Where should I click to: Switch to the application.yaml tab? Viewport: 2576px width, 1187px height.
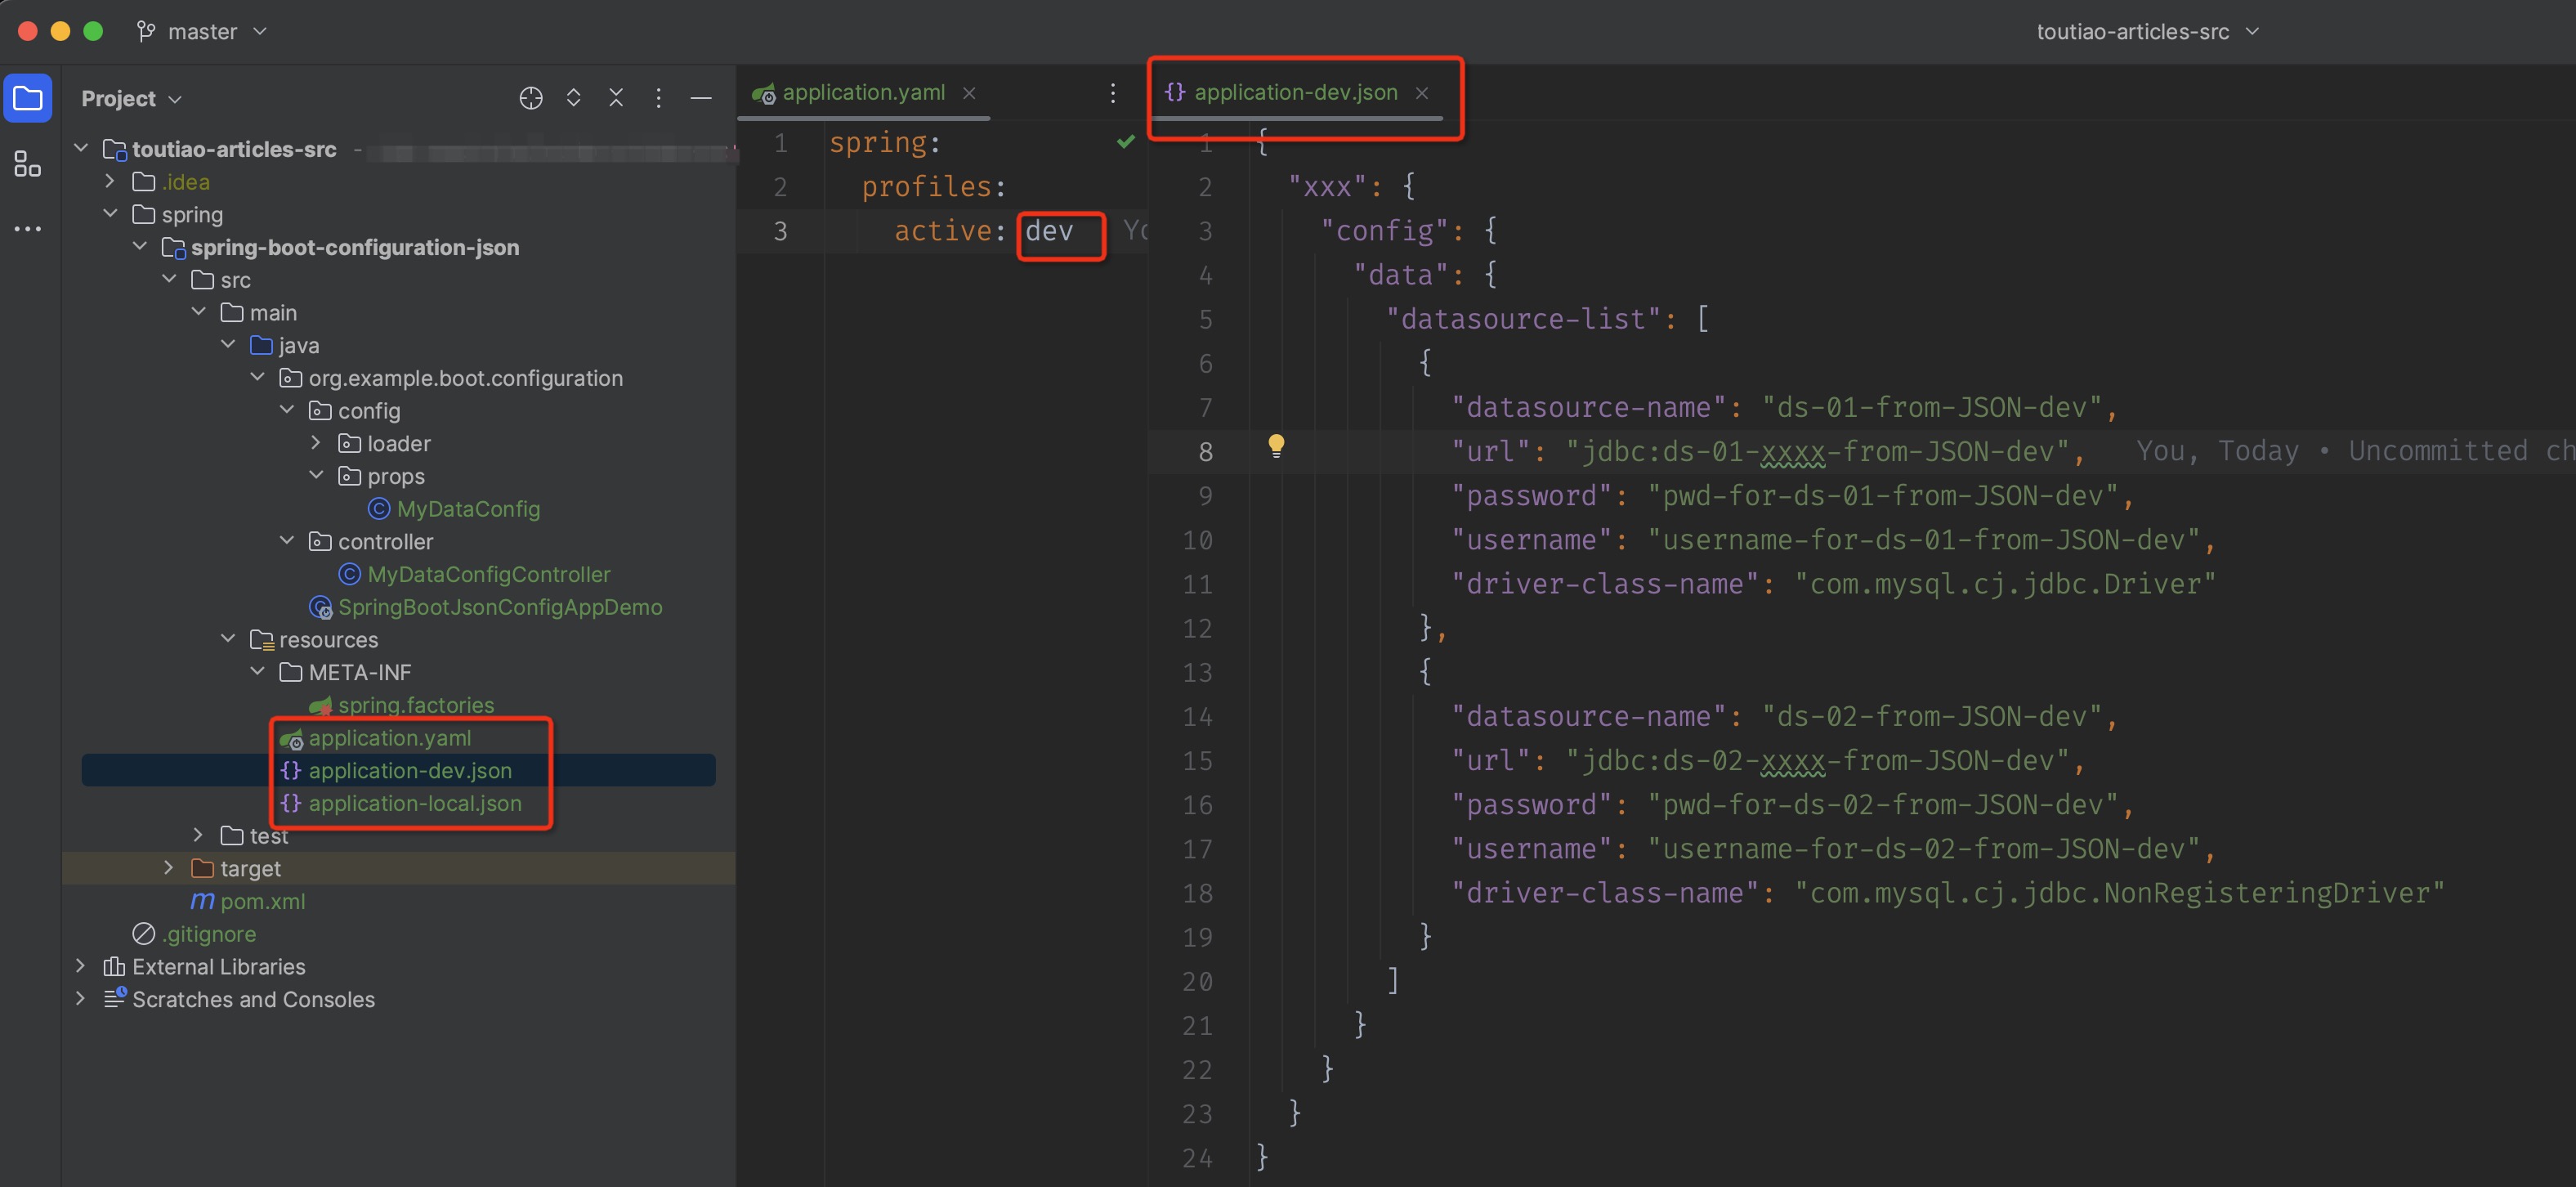tap(864, 92)
